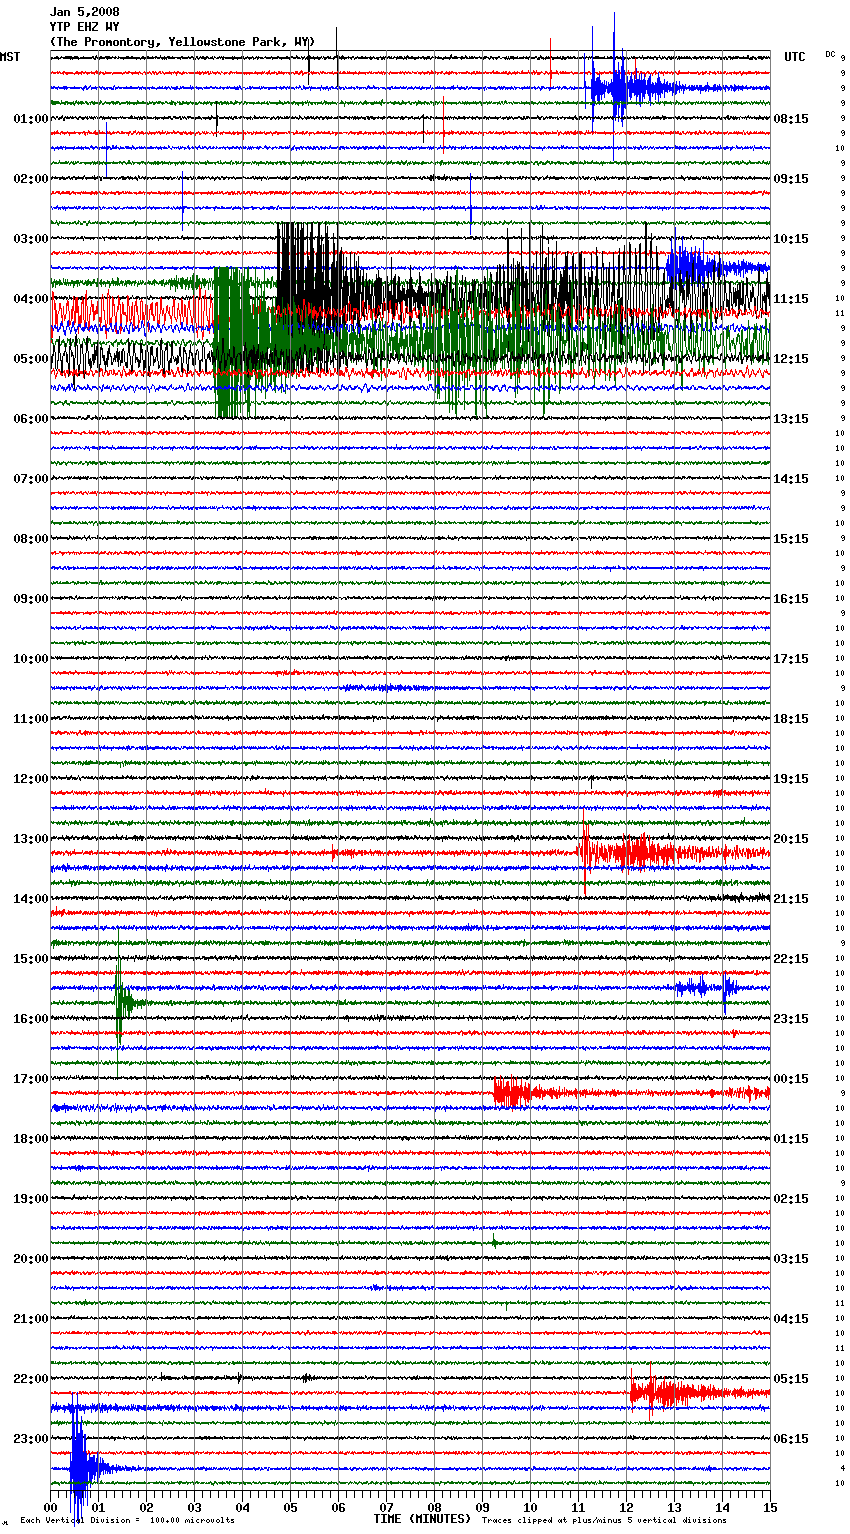The width and height of the screenshot is (850, 1534).
Task: Select the 02:00 MST time label
Action: click(31, 179)
